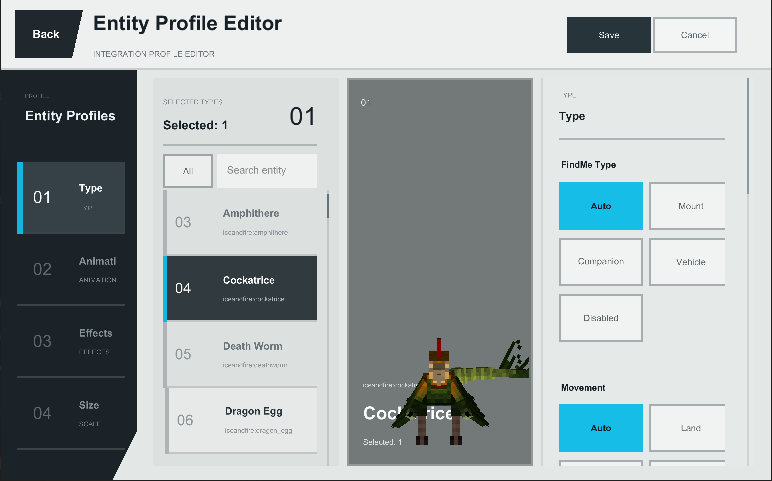The image size is (772, 481).
Task: Click the 'Entity Profiles' sidebar heading
Action: click(70, 116)
